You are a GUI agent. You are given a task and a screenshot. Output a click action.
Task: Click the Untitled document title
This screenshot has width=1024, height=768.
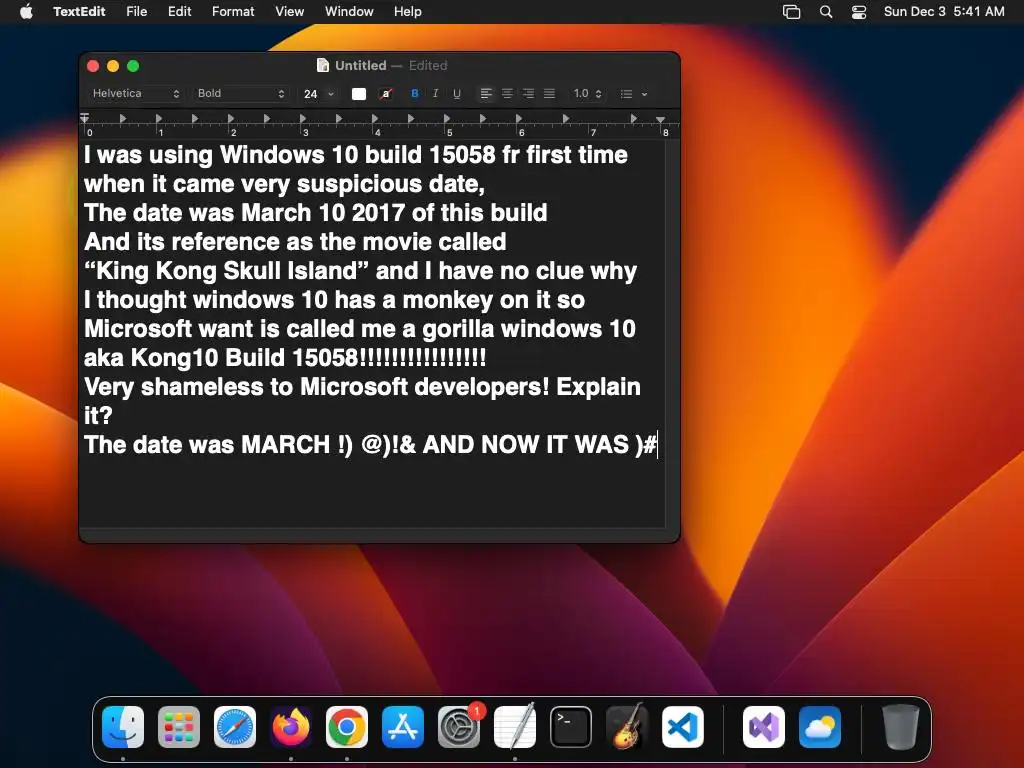click(x=360, y=65)
